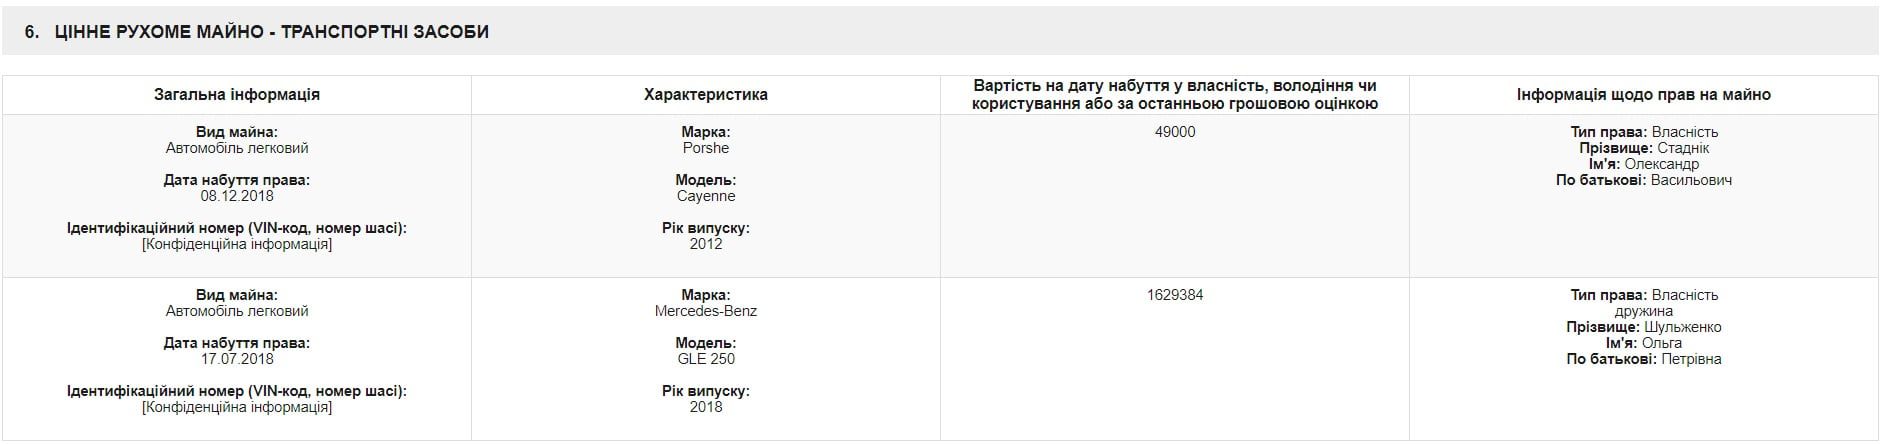Click the first name Олександр
Viewport: 1881px width, 444px height.
coord(1661,164)
